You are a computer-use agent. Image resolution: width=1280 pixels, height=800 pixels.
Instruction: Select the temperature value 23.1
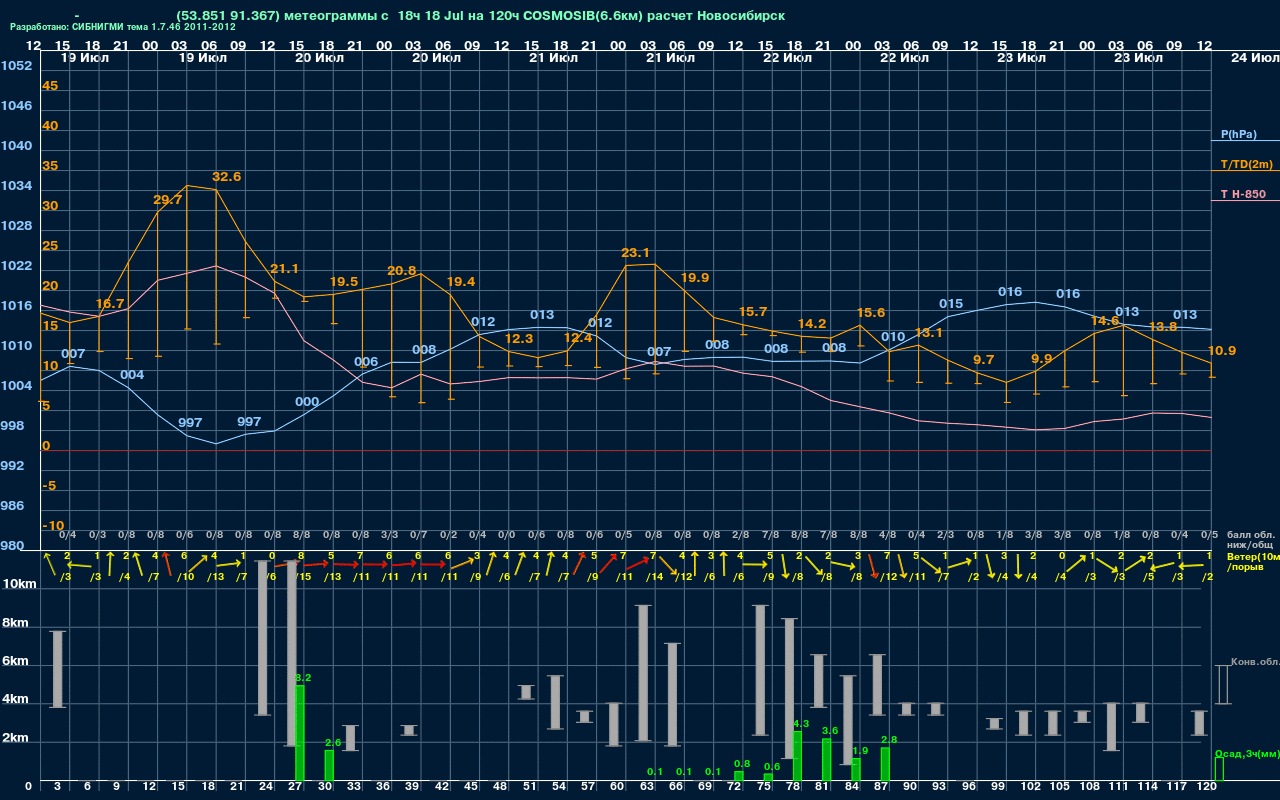[636, 253]
